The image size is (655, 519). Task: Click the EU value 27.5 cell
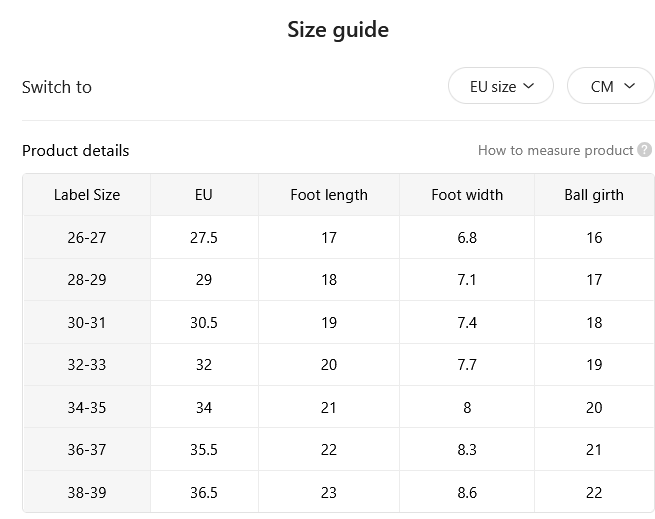[x=204, y=237]
